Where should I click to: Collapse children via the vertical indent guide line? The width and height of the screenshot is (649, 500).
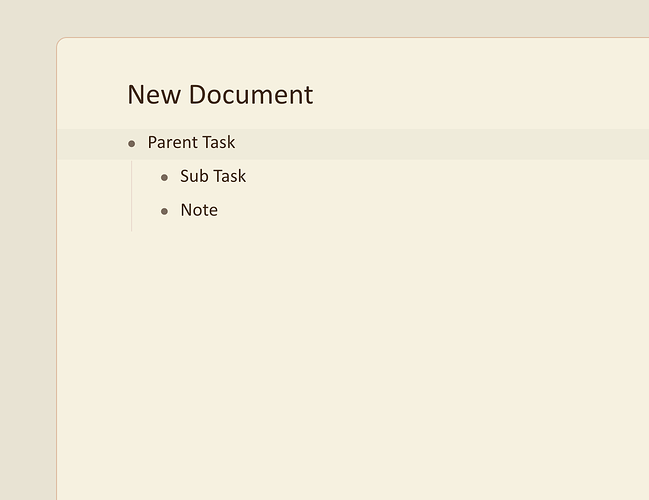pos(132,196)
